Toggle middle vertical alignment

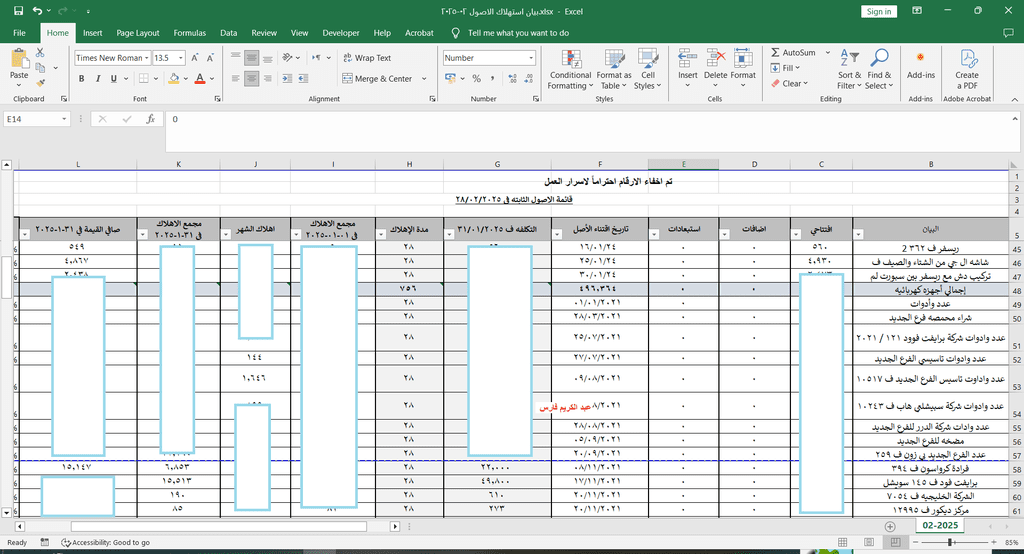pyautogui.click(x=251, y=57)
